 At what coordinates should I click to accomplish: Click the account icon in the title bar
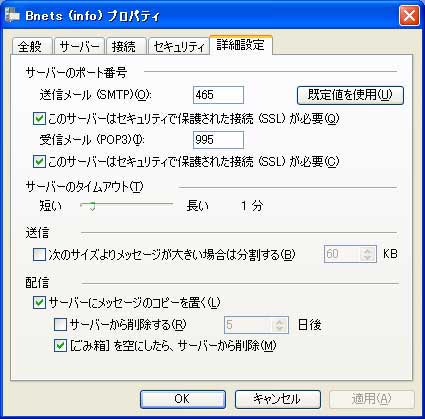12,16
